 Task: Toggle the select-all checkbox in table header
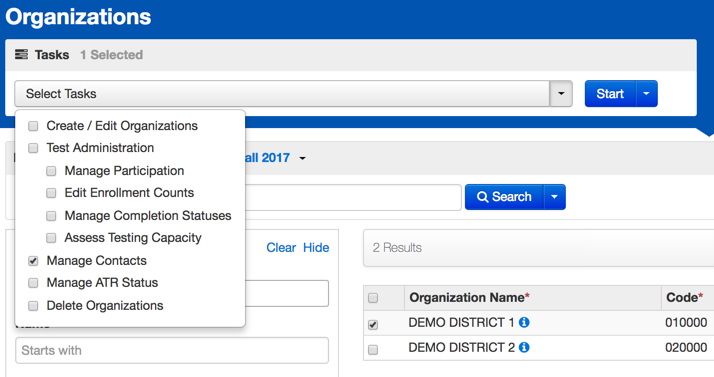click(x=373, y=298)
